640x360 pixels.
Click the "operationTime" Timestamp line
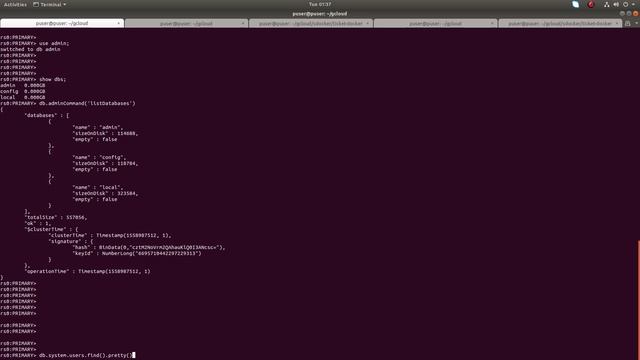(x=87, y=271)
